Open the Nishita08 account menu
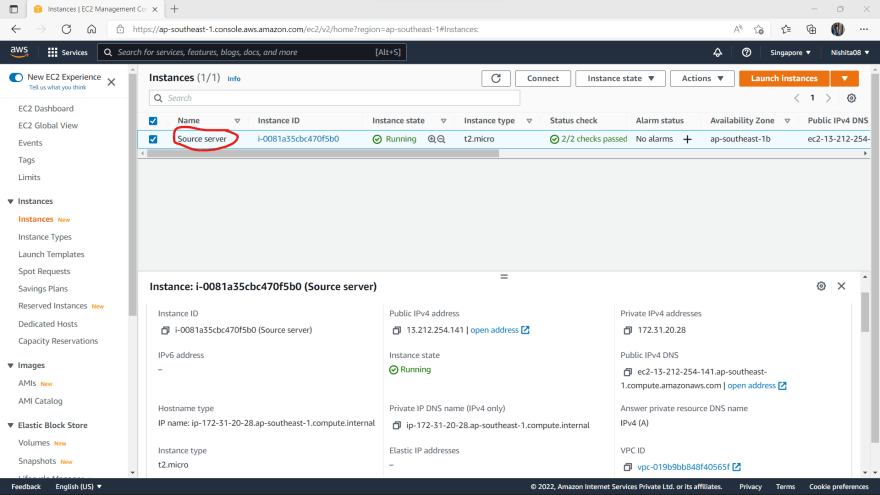Viewport: 880px width, 495px height. click(850, 52)
